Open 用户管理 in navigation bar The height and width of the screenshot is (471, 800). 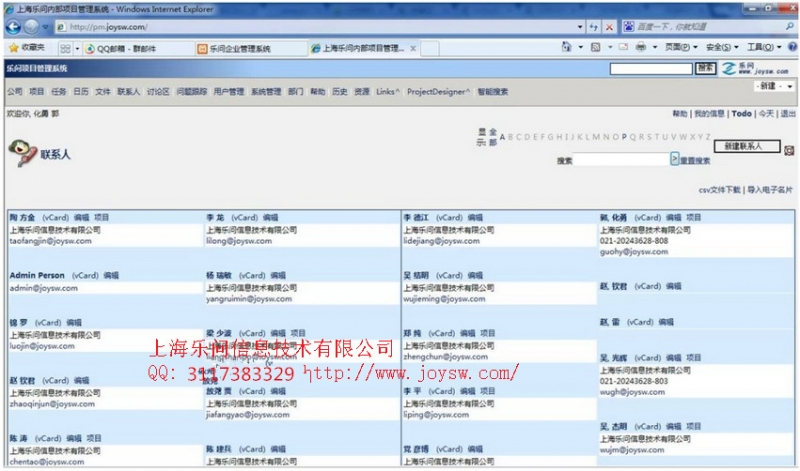(x=229, y=91)
